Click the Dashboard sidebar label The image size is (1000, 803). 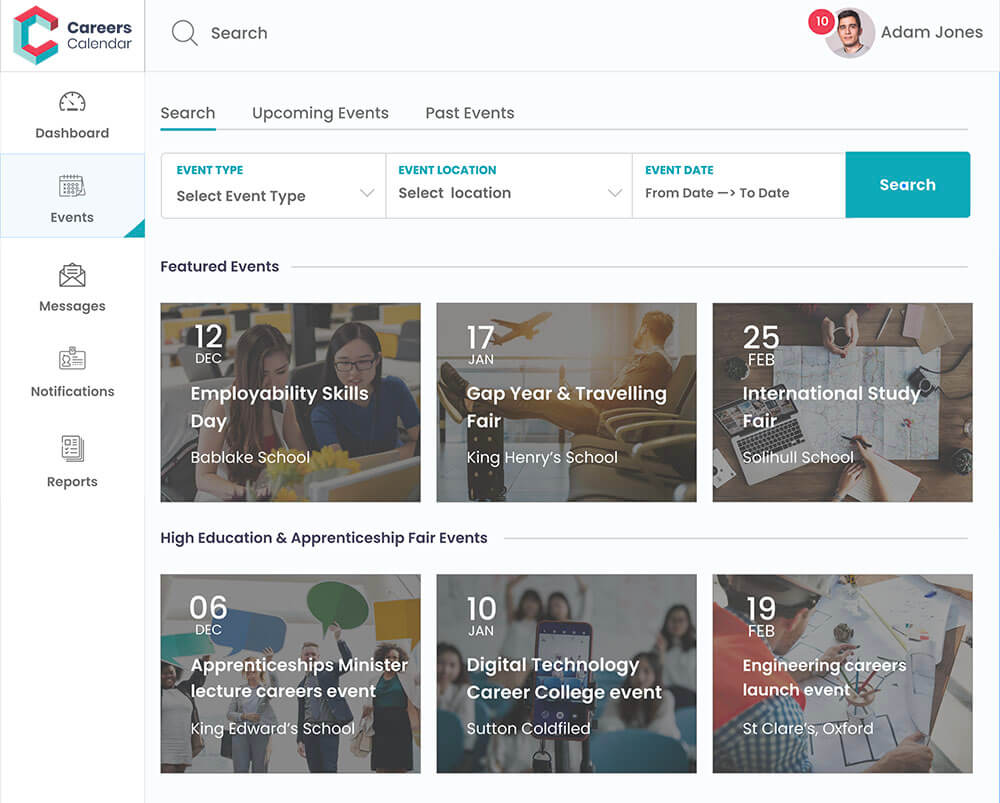(x=72, y=133)
